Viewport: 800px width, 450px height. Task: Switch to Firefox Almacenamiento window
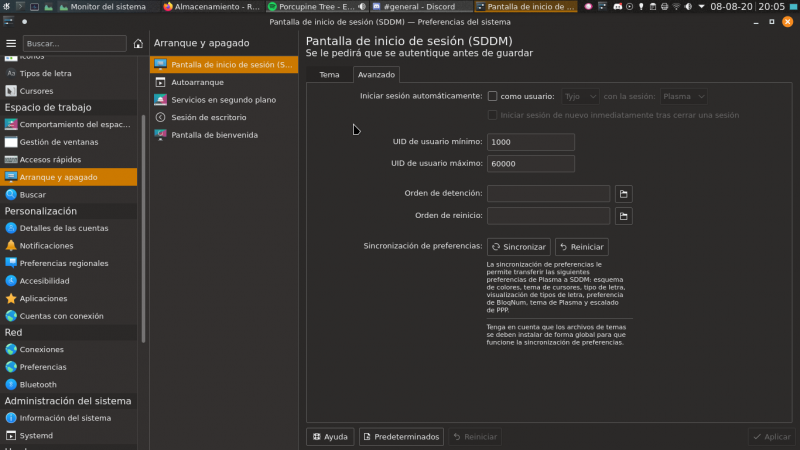[212, 7]
